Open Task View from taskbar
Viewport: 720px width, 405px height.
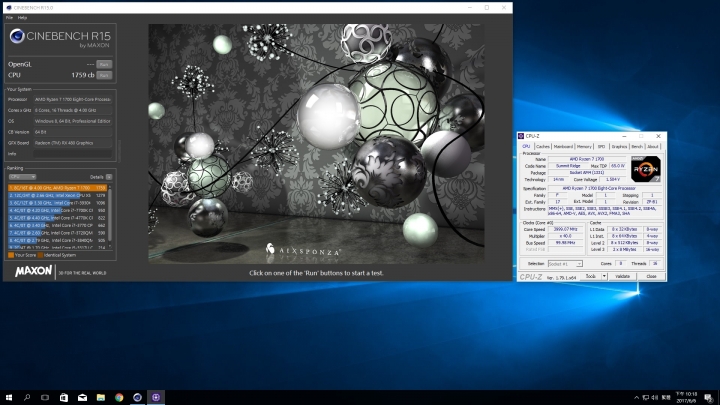point(45,398)
